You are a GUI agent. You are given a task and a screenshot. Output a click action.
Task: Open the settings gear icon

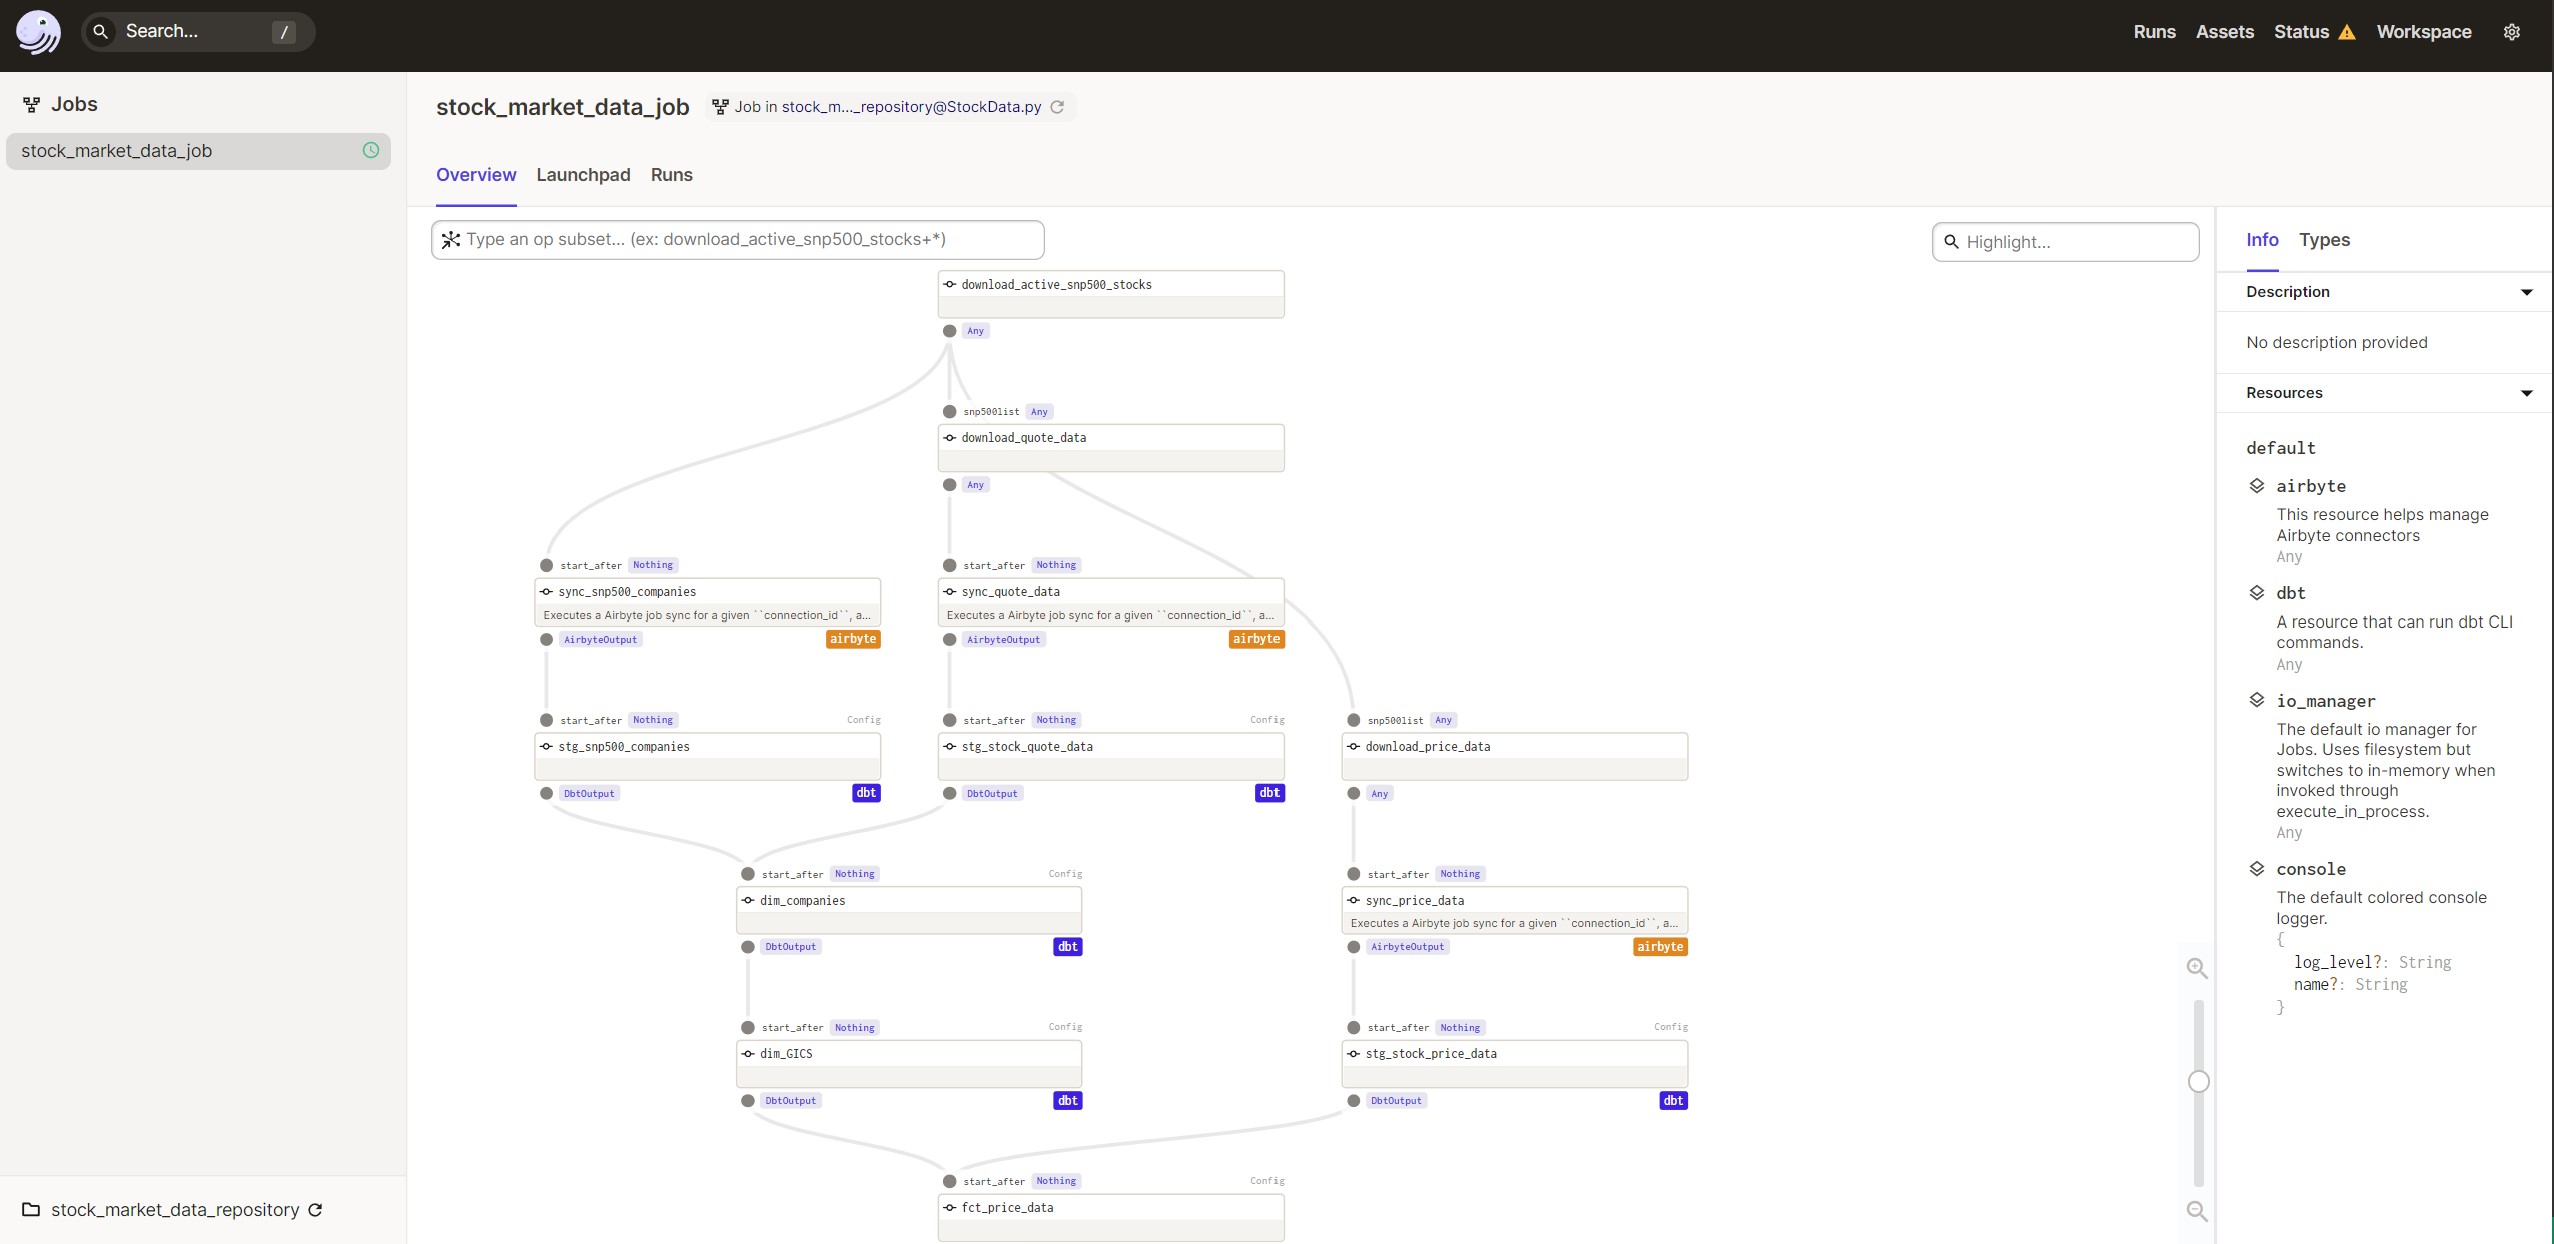tap(2511, 32)
